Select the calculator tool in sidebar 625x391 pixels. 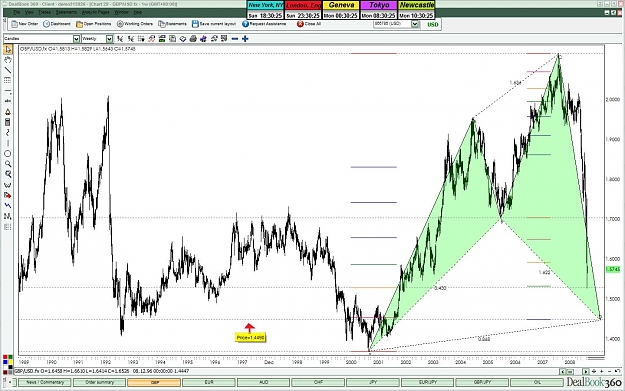(8, 122)
